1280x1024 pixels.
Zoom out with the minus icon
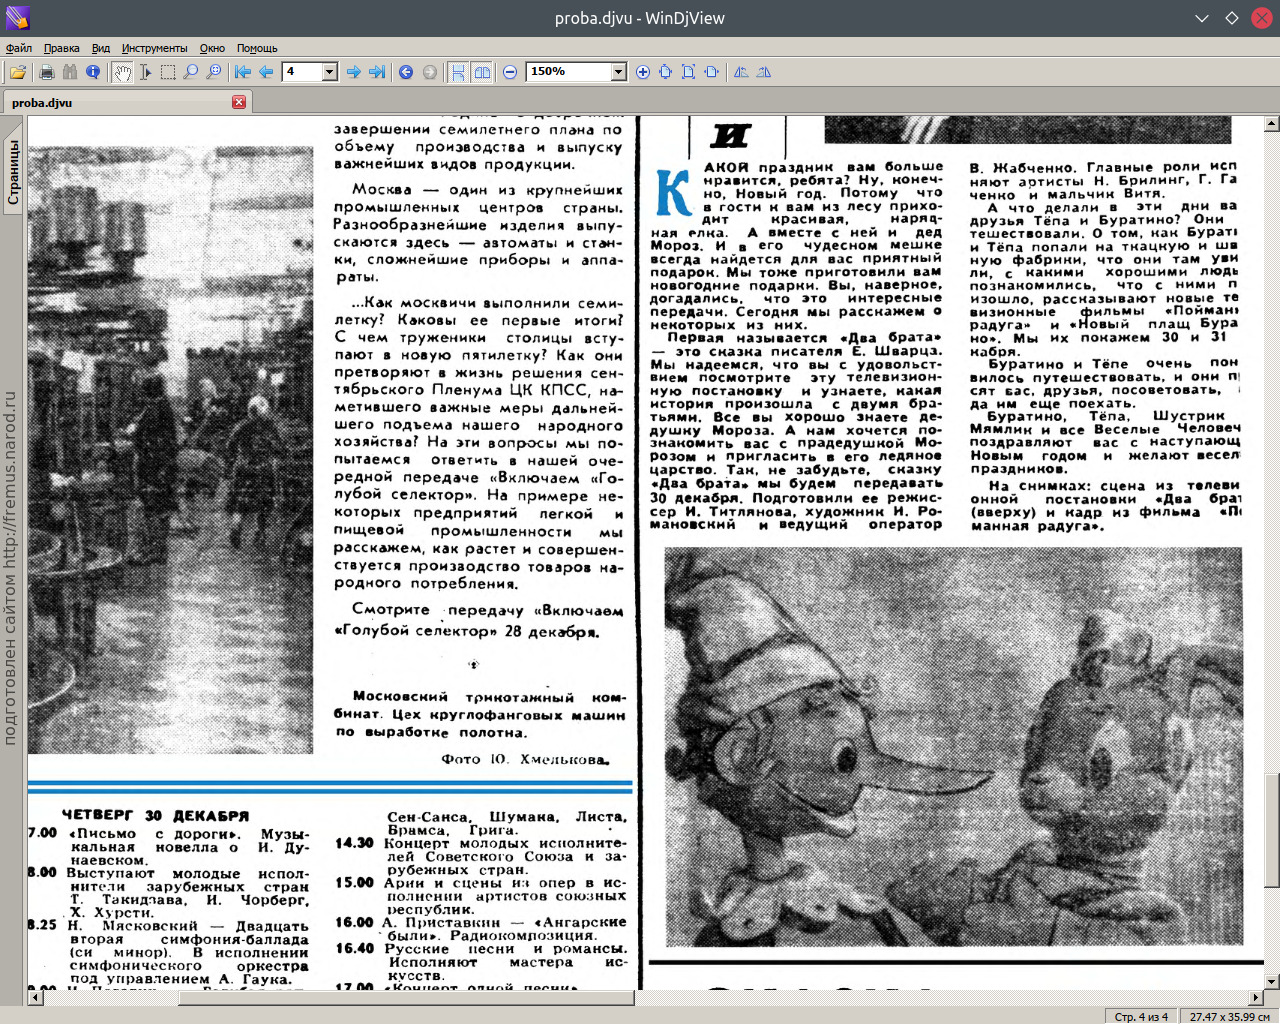coord(510,72)
